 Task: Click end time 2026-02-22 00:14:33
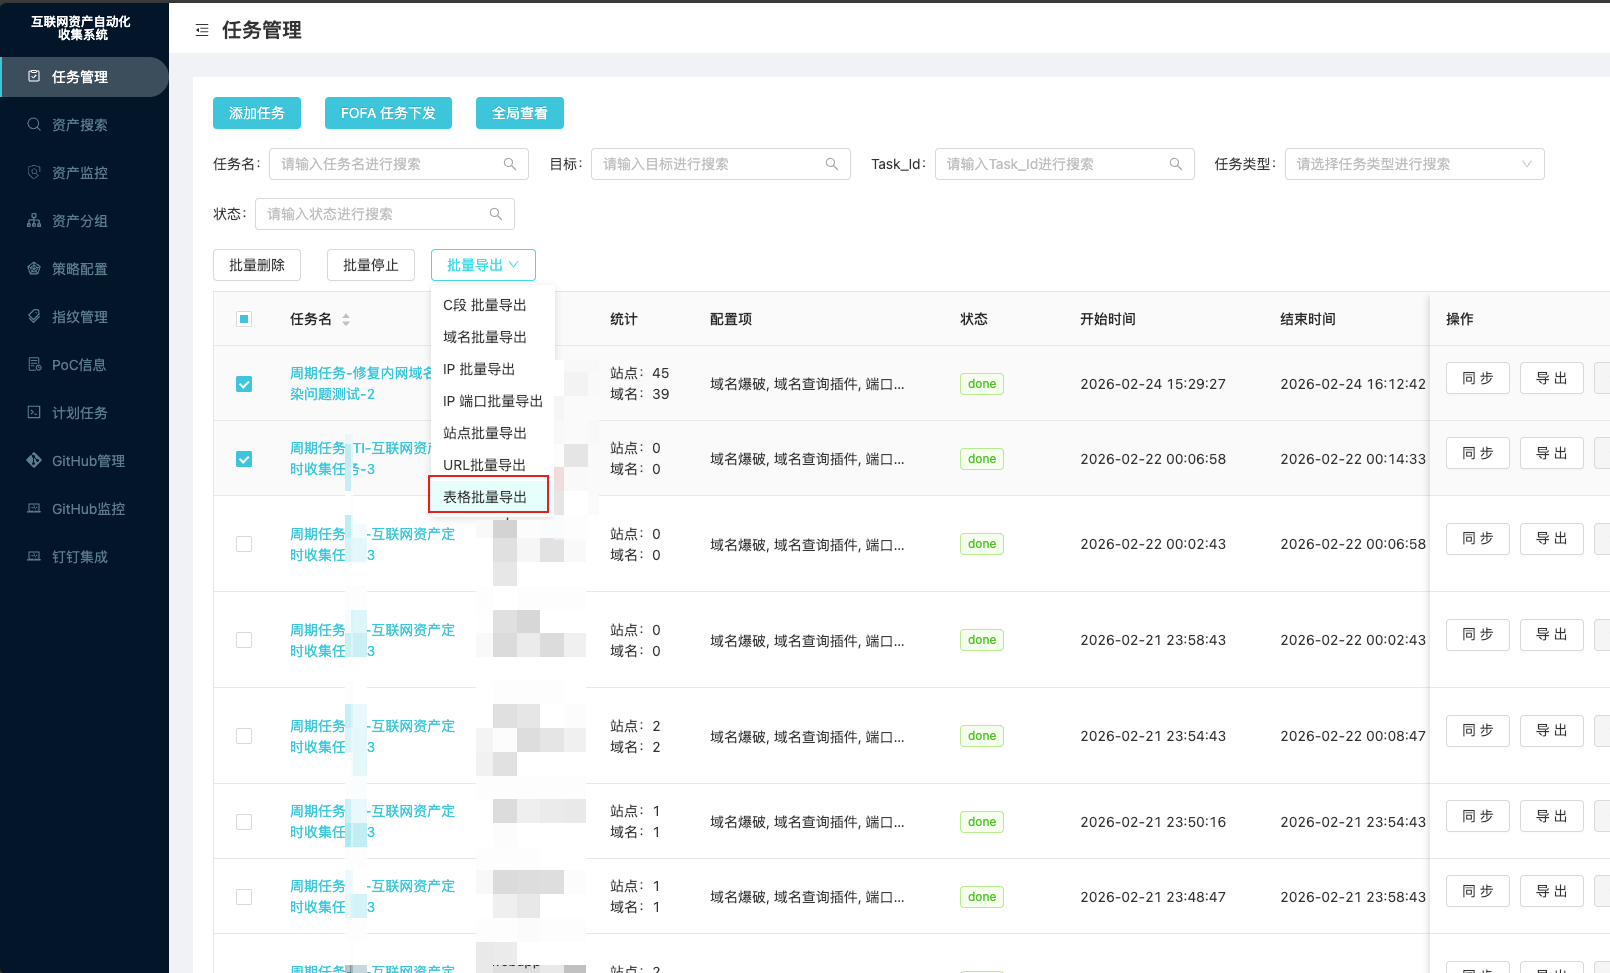(x=1353, y=459)
